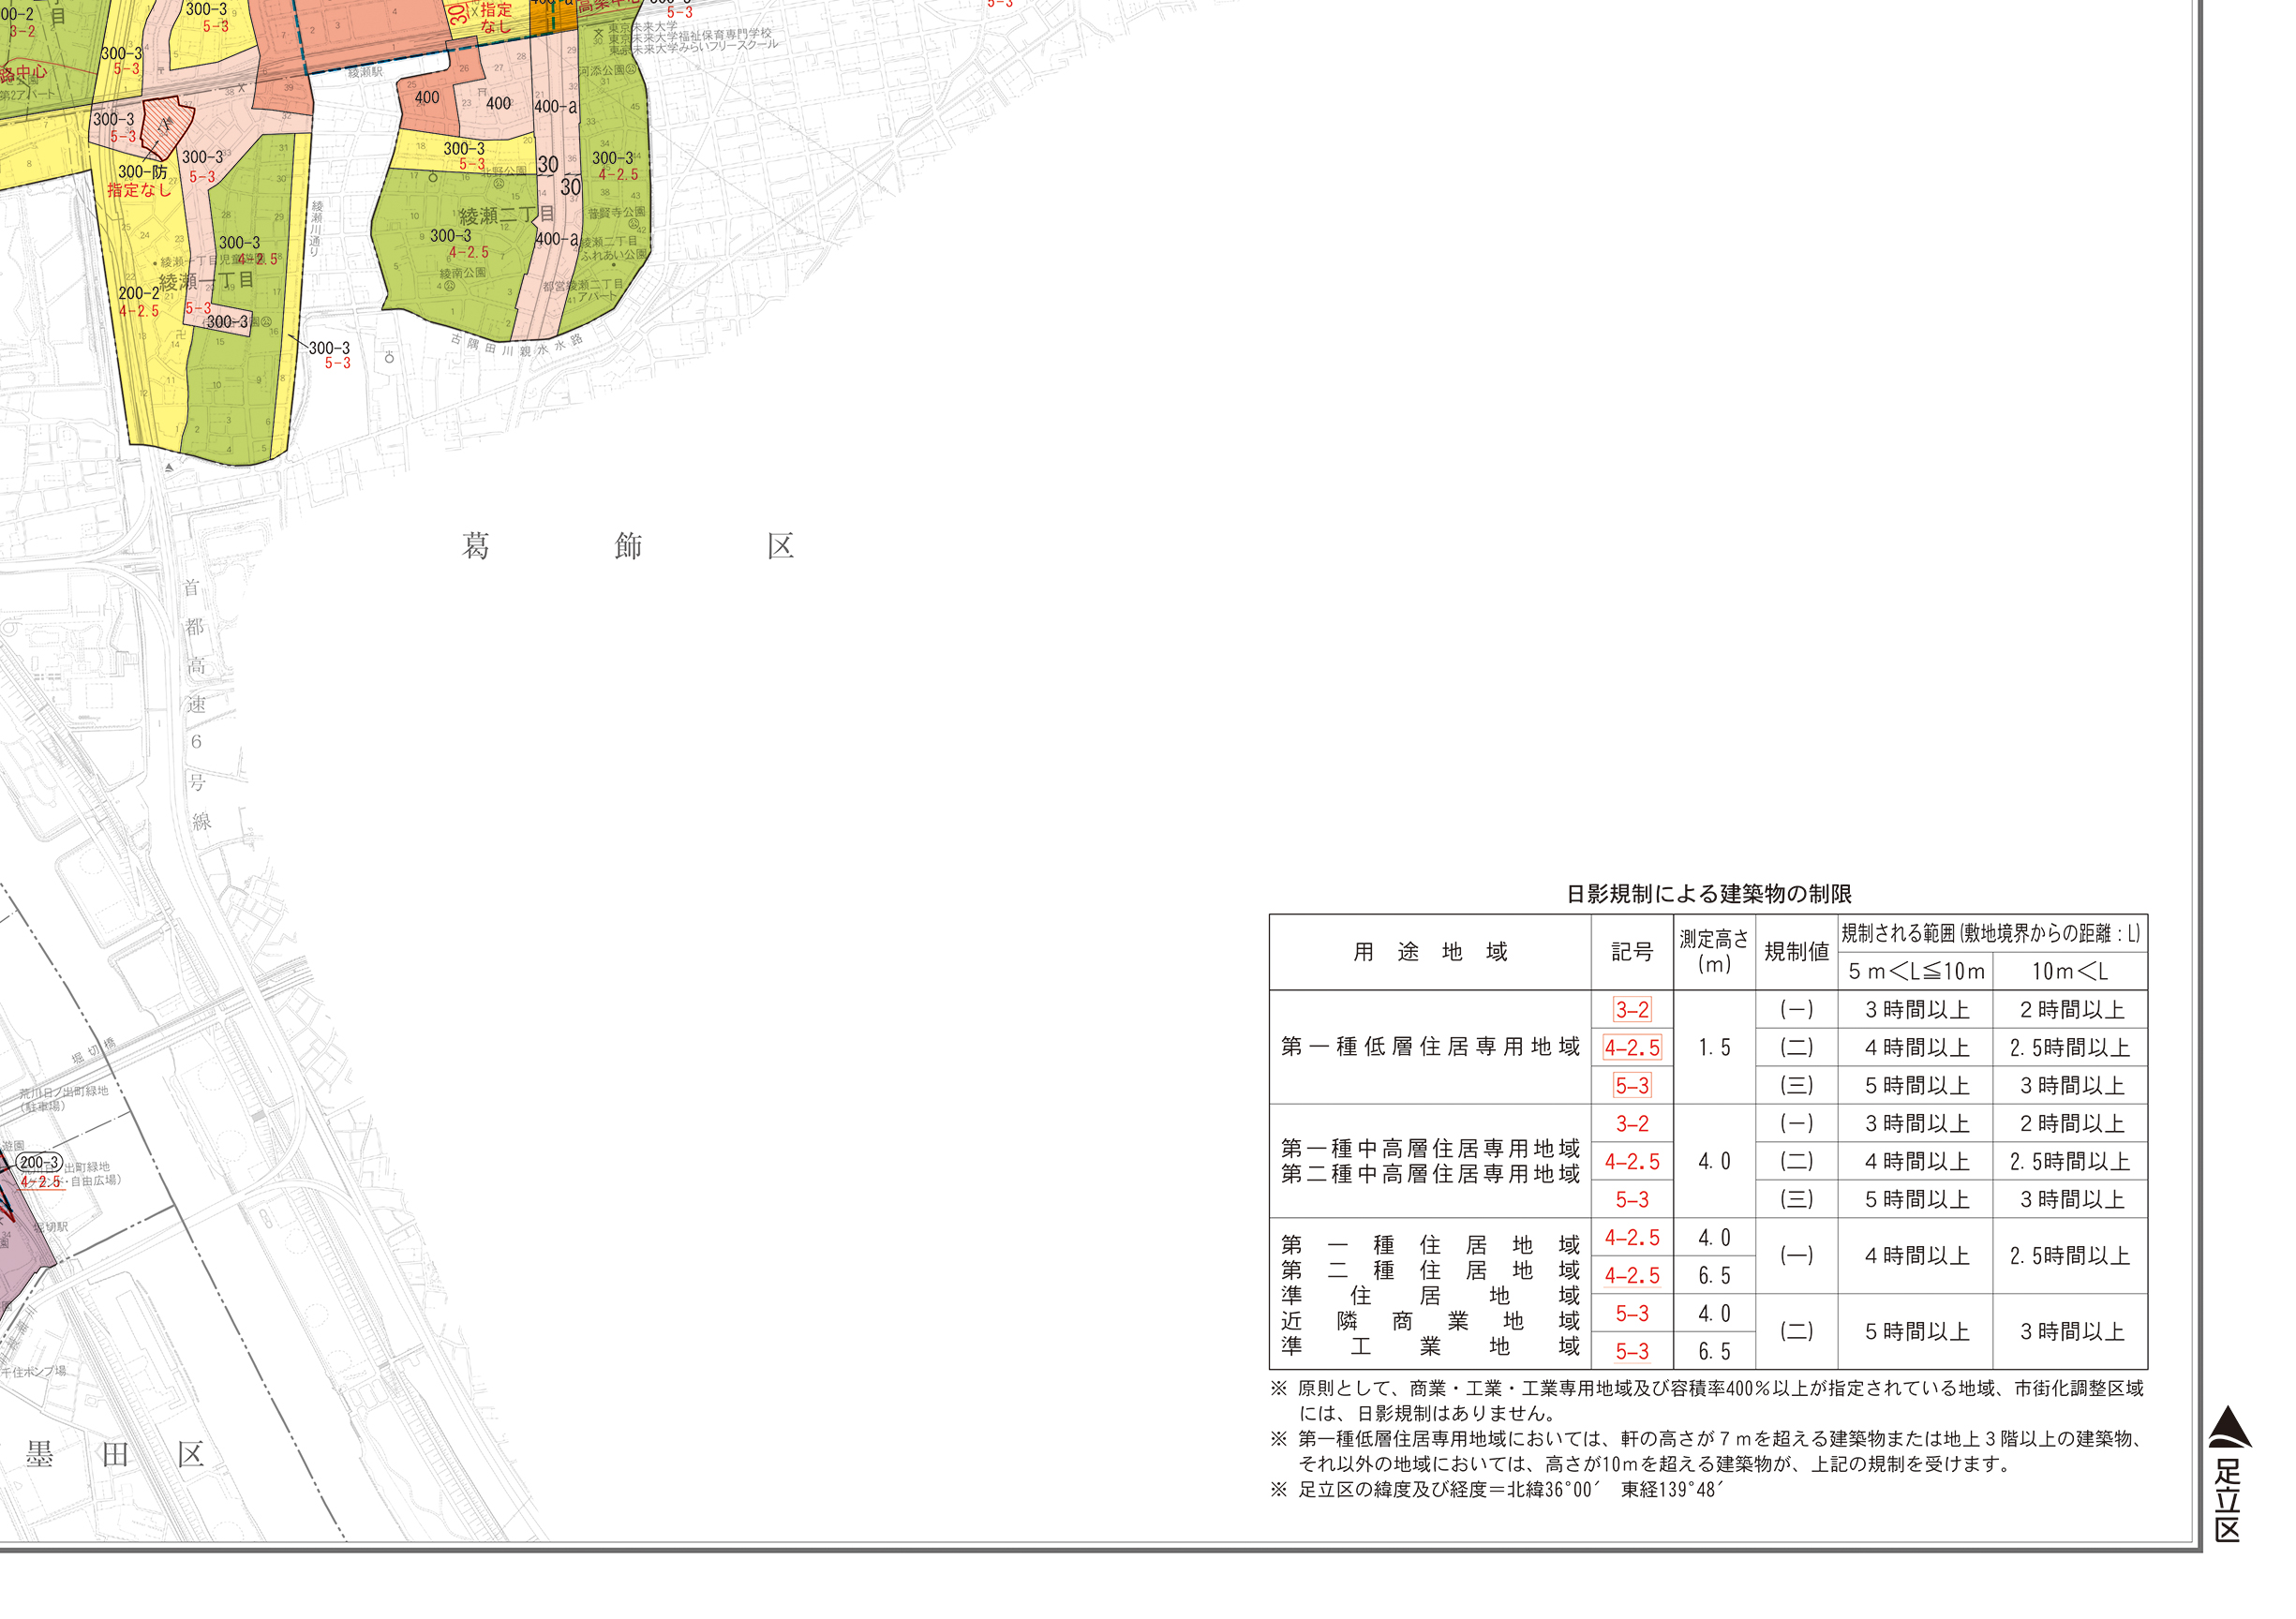Click the 葛飾区 ward name label
2296x1619 pixels.
pos(627,546)
